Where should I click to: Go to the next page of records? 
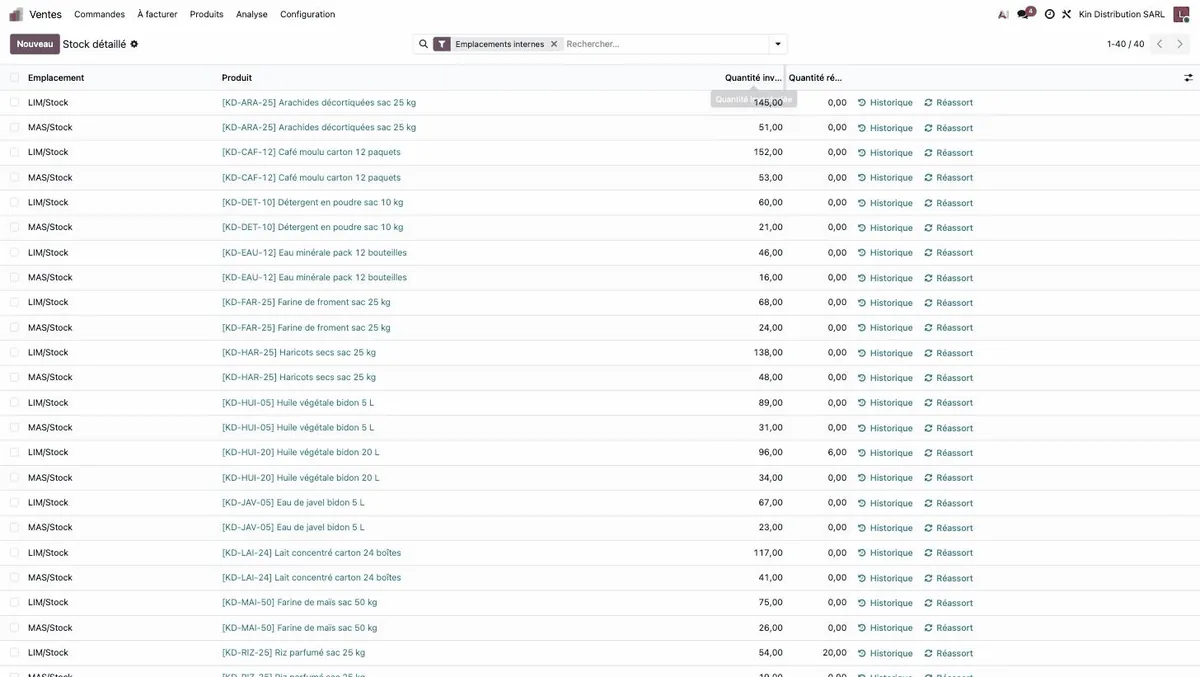(1180, 44)
